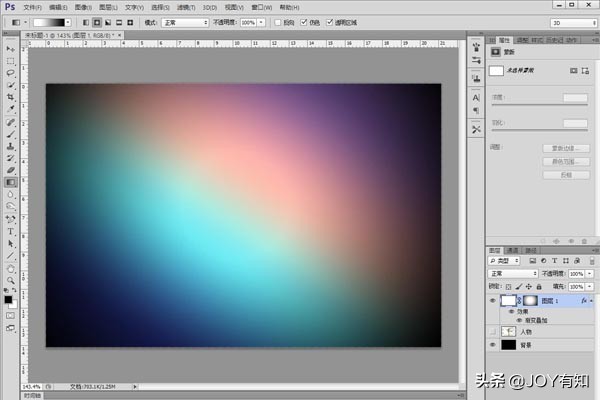Select the Rectangular Marquee tool
Image resolution: width=600 pixels, height=400 pixels.
[10, 60]
